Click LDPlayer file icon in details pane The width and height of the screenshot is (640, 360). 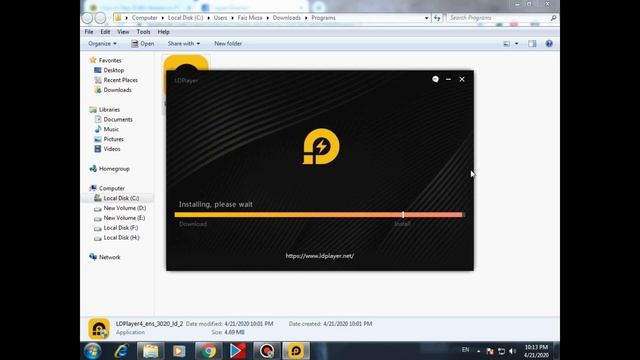[x=99, y=329]
